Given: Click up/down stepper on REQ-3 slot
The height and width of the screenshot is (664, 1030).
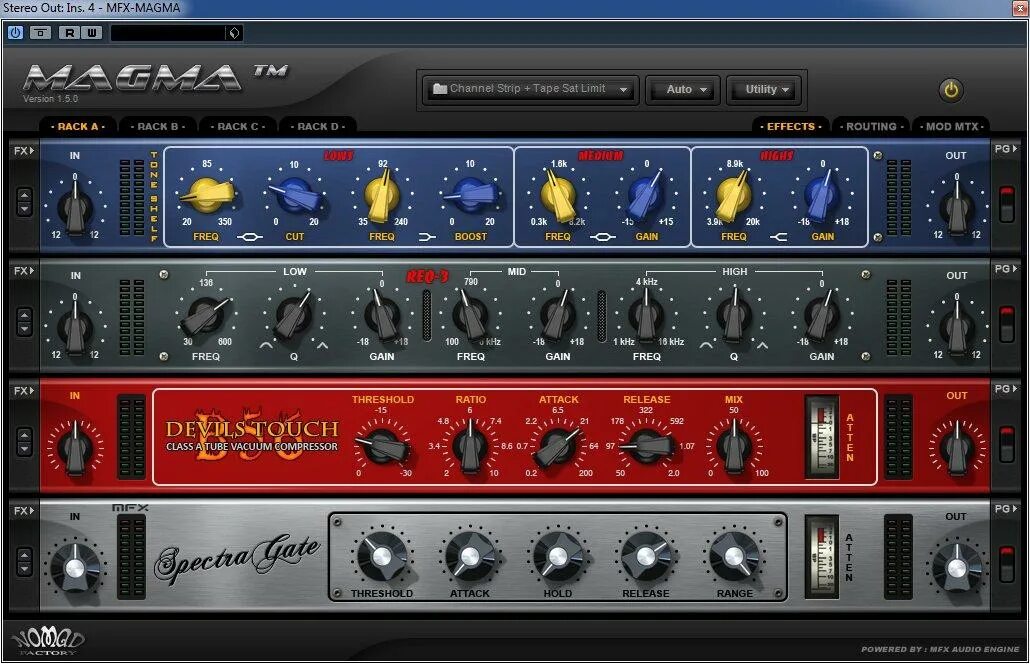Looking at the screenshot, I should 24,322.
